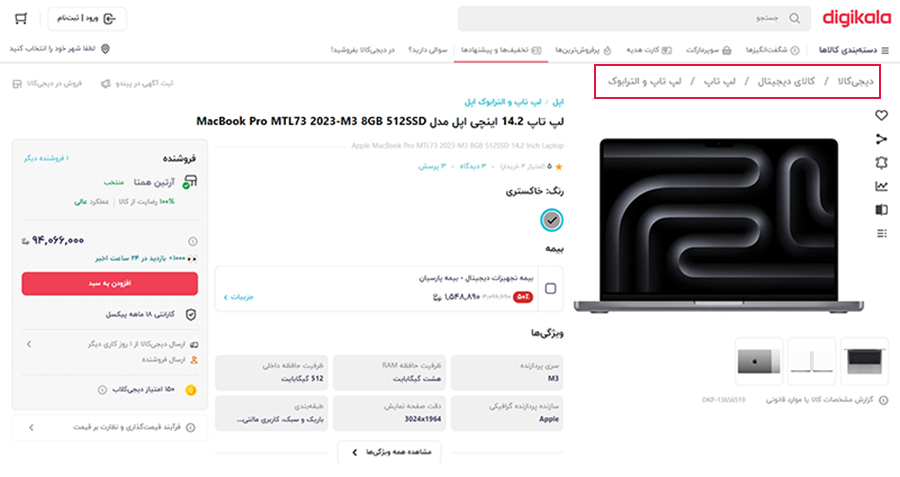The height and width of the screenshot is (477, 900).
Task: Click the star rating icon
Action: click(x=558, y=167)
